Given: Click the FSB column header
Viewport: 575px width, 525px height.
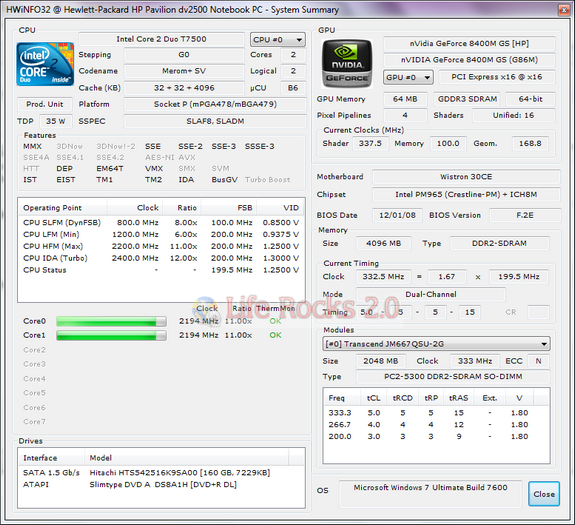Looking at the screenshot, I should pos(228,208).
